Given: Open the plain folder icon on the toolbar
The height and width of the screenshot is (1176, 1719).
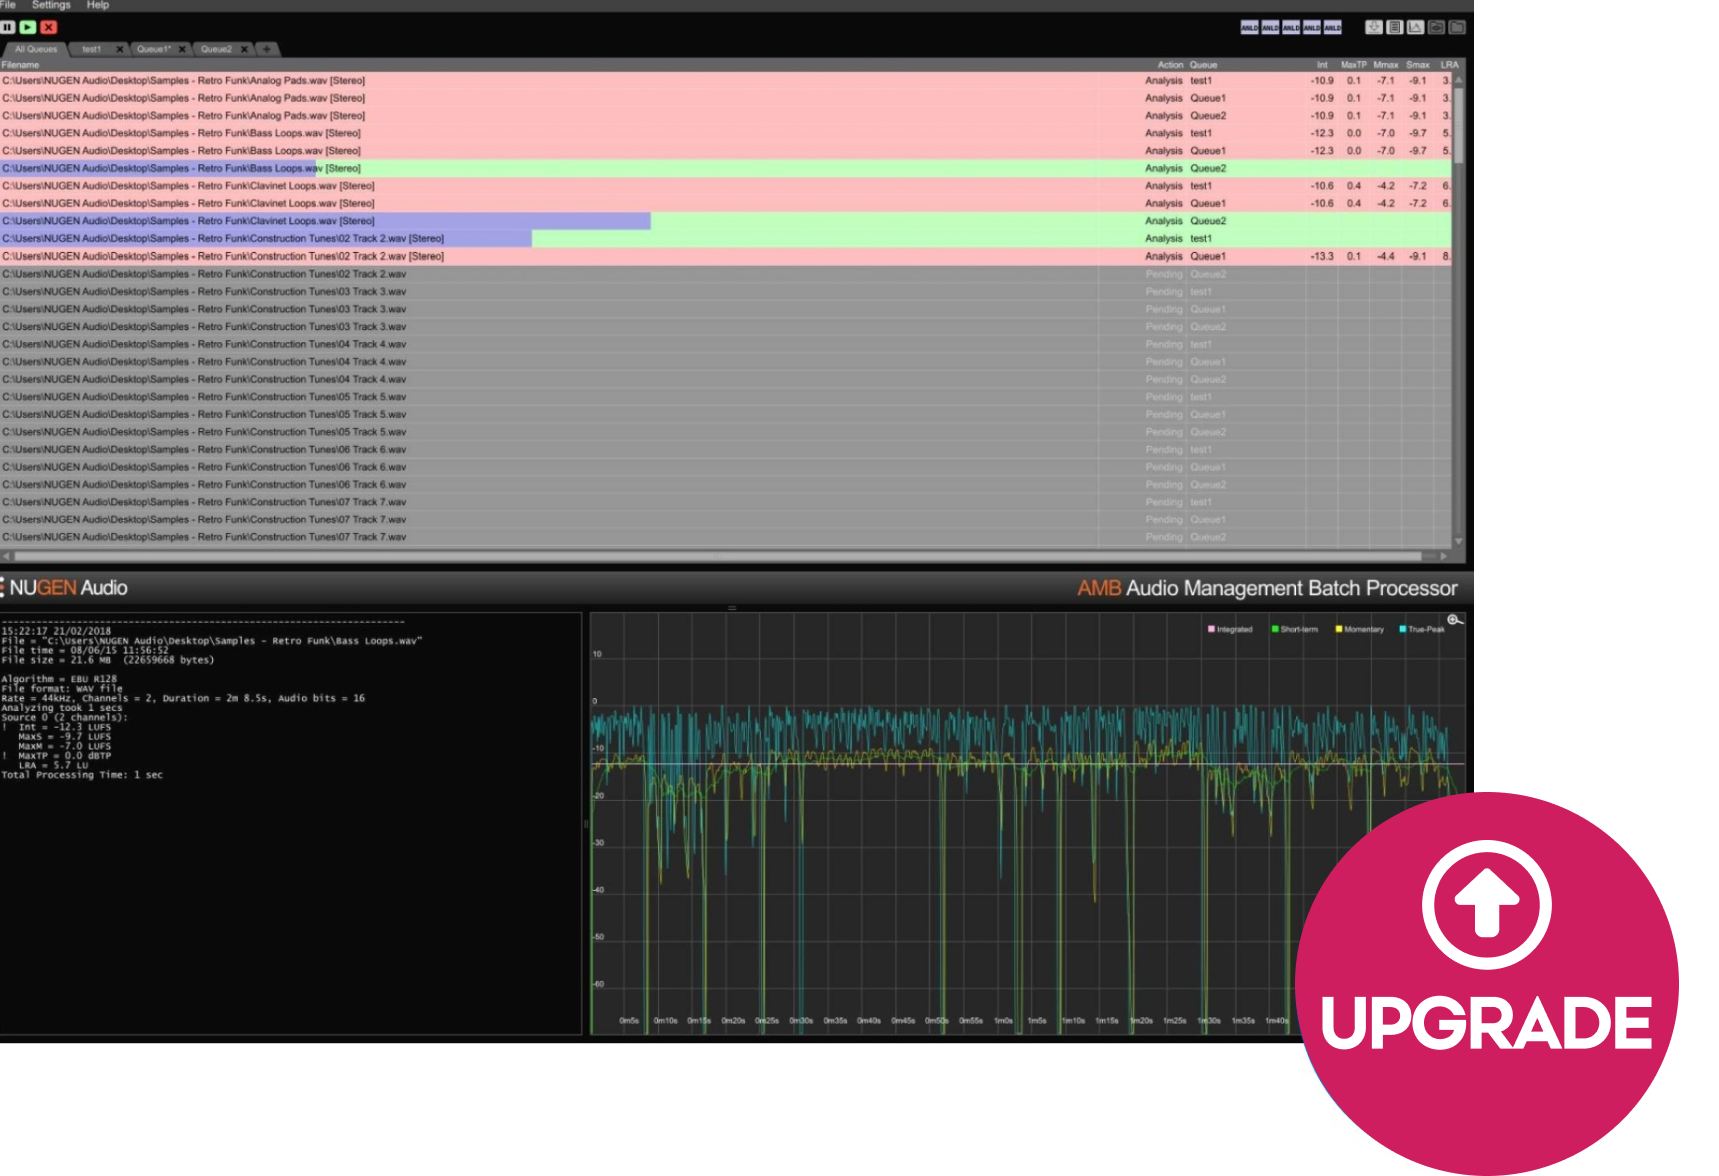Looking at the screenshot, I should (x=1460, y=27).
